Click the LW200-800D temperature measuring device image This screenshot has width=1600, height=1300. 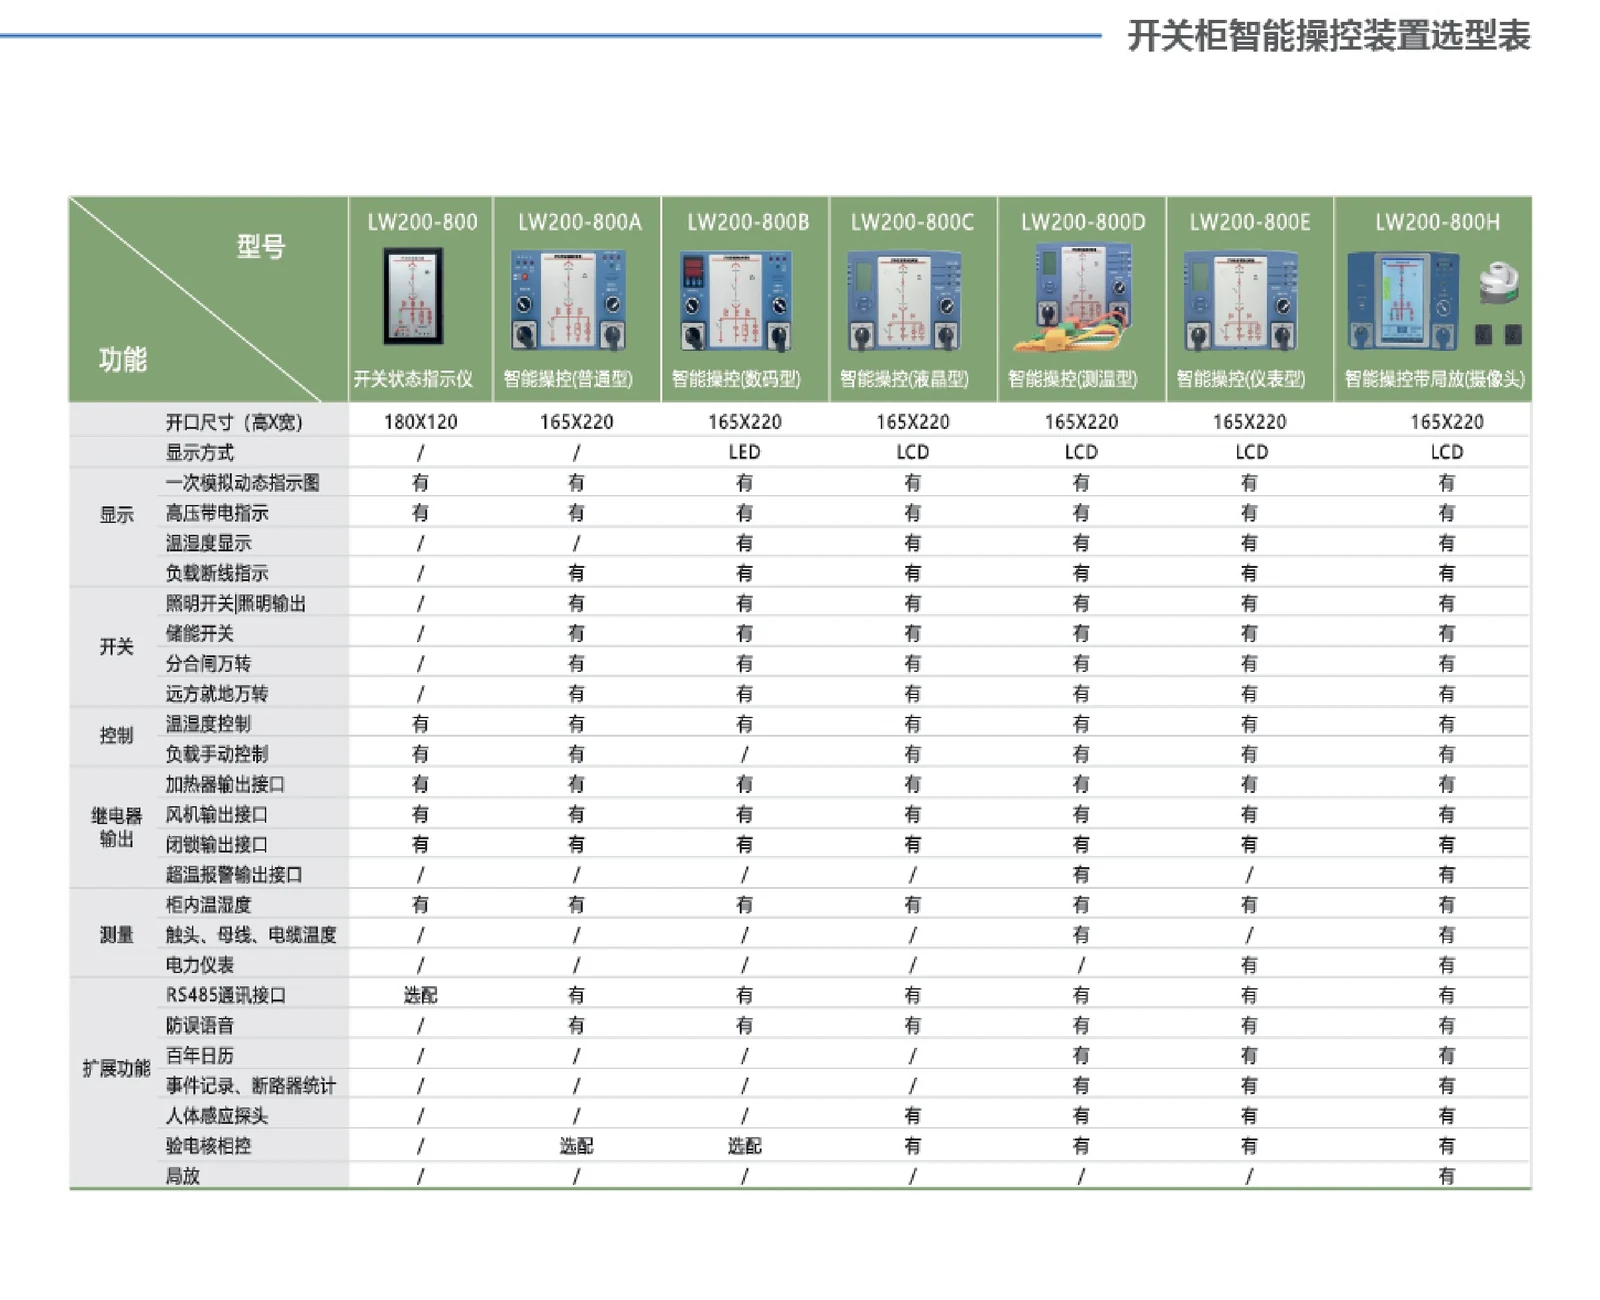point(1075,300)
